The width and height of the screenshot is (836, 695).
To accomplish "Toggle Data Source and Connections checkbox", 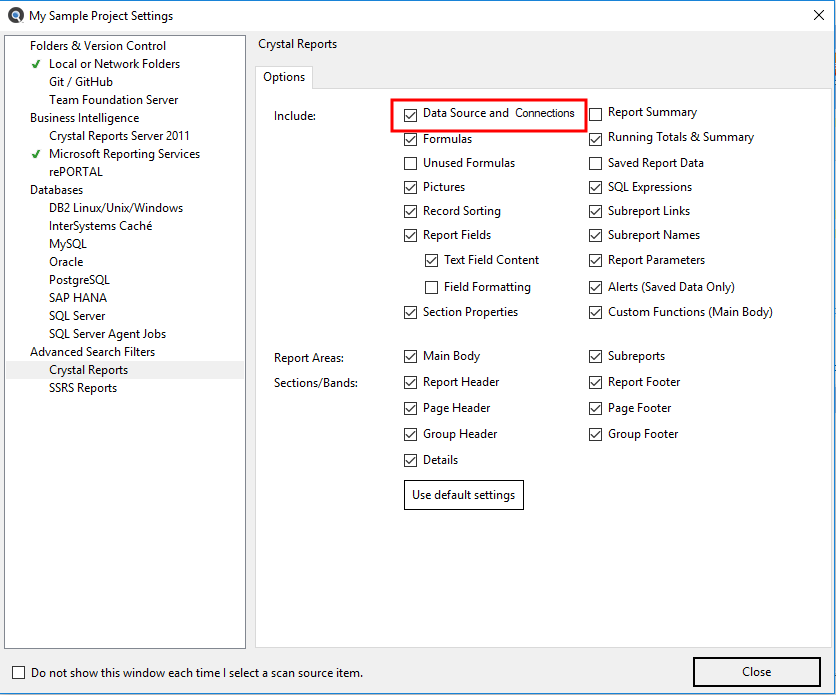I will (x=410, y=115).
